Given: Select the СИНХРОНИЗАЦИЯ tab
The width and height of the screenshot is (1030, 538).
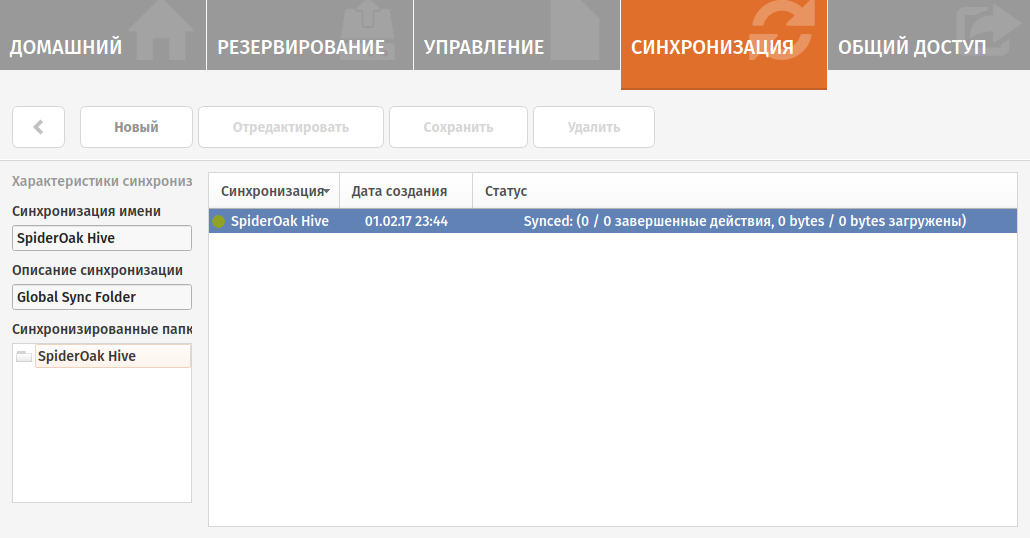Looking at the screenshot, I should point(724,44).
